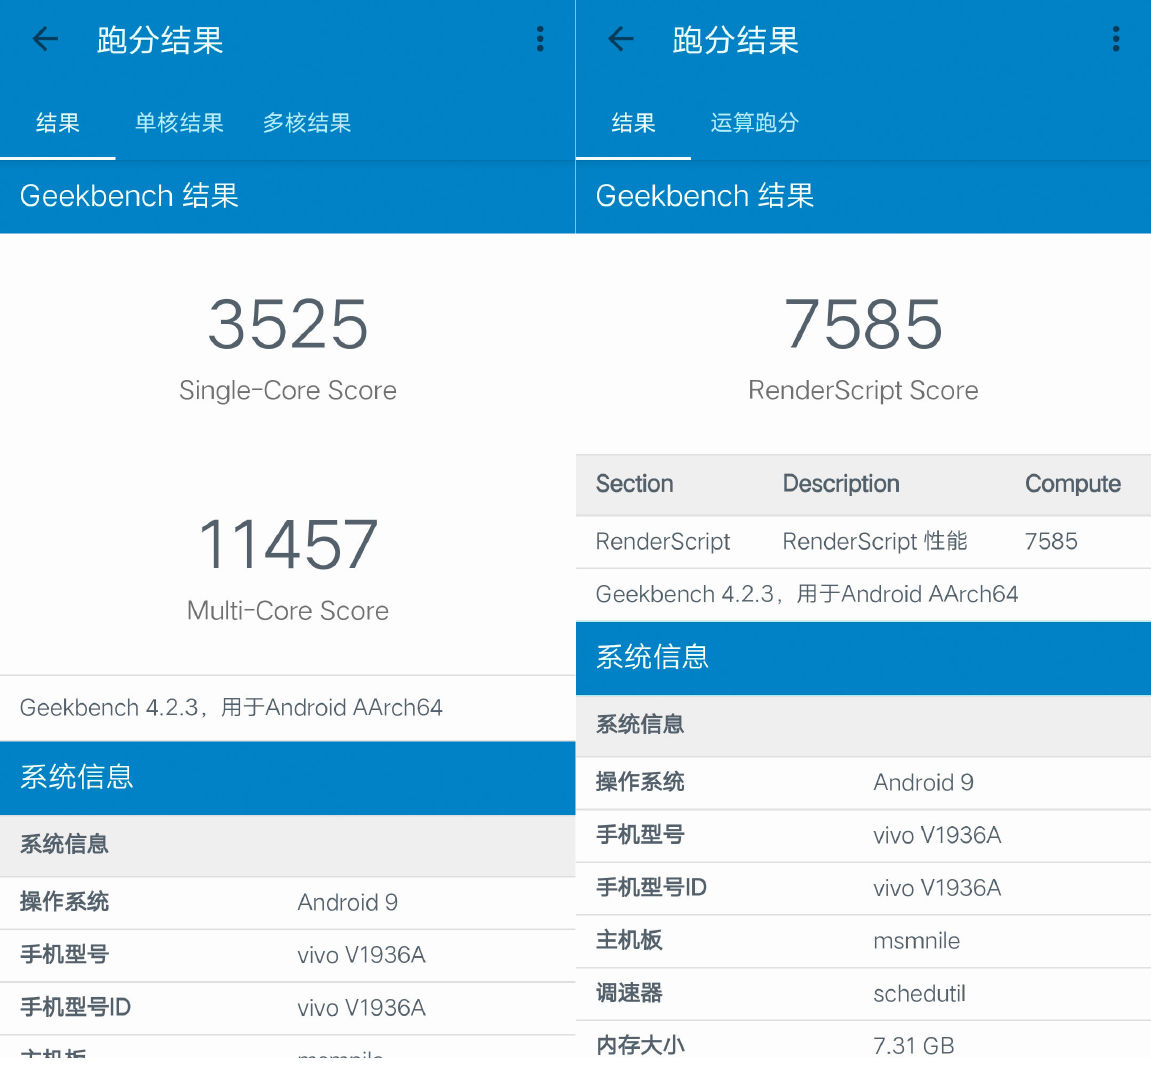Open the overflow menu on the left screen

pos(540,39)
